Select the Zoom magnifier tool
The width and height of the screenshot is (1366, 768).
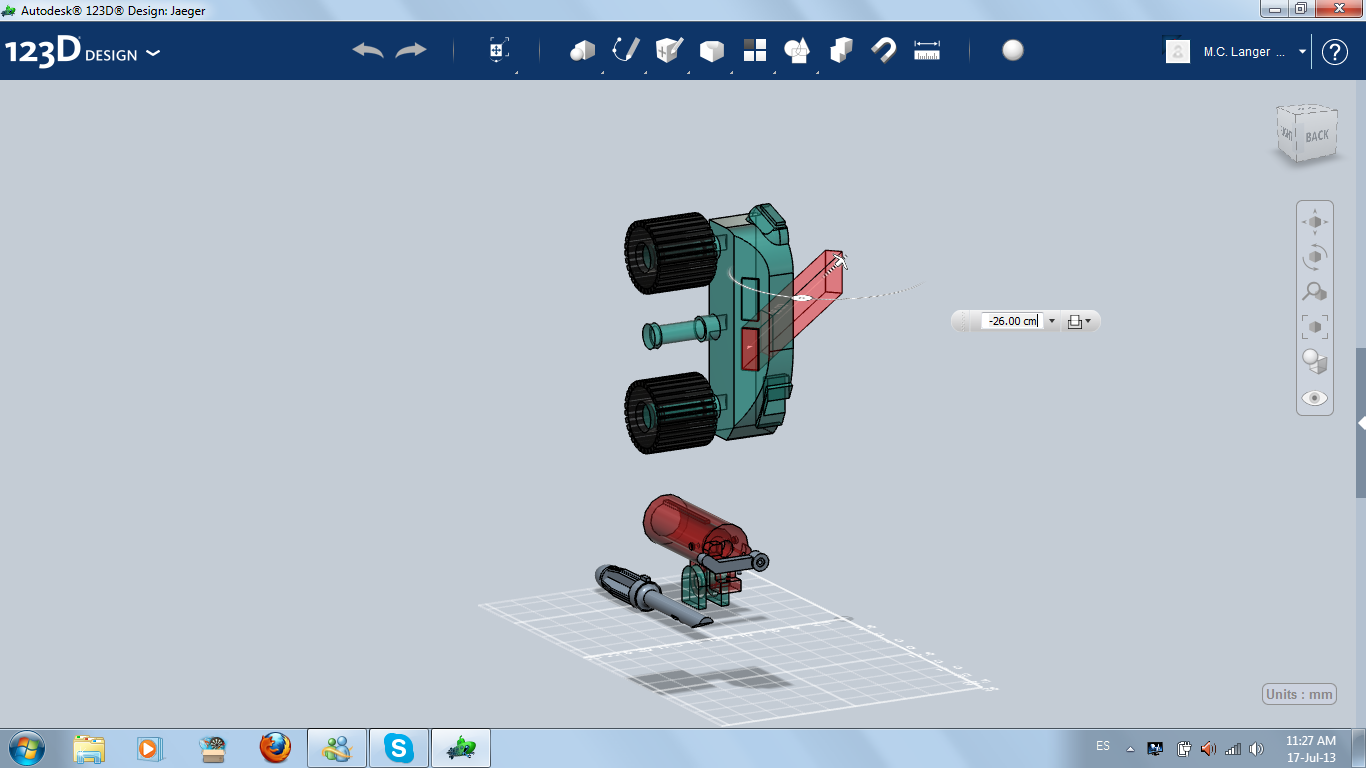[1315, 292]
